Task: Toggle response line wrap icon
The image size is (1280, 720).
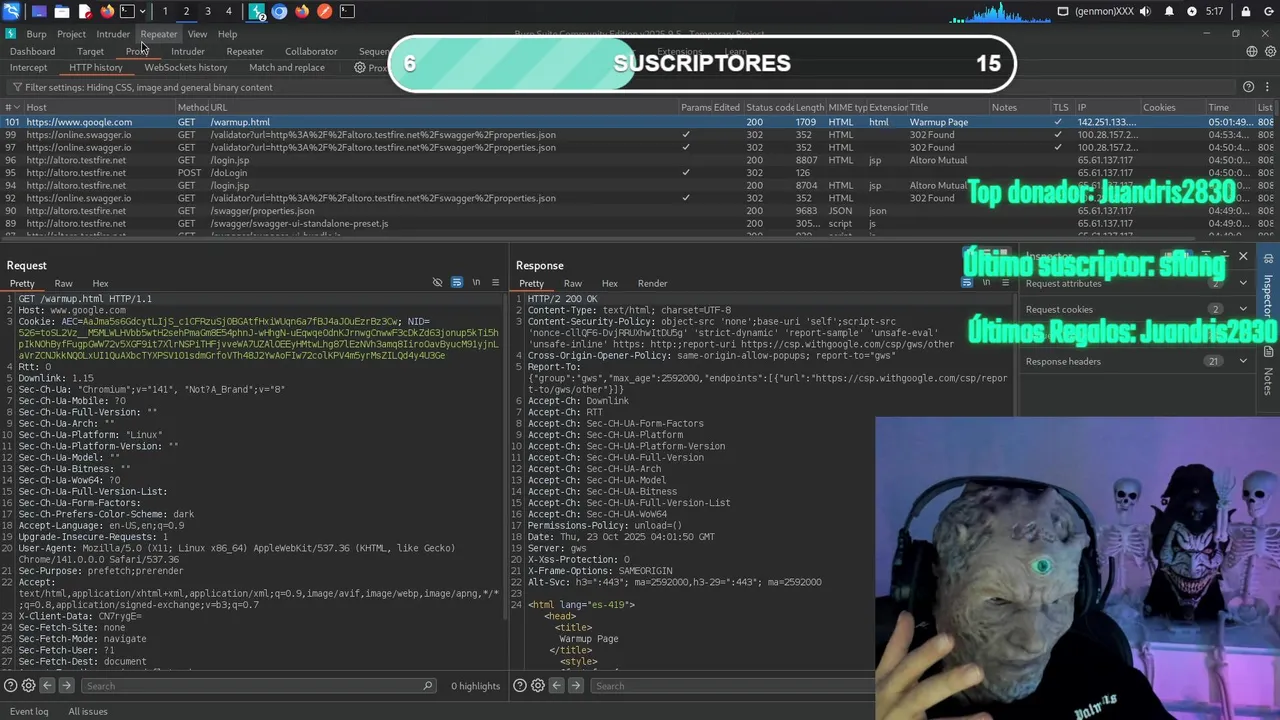Action: (966, 283)
